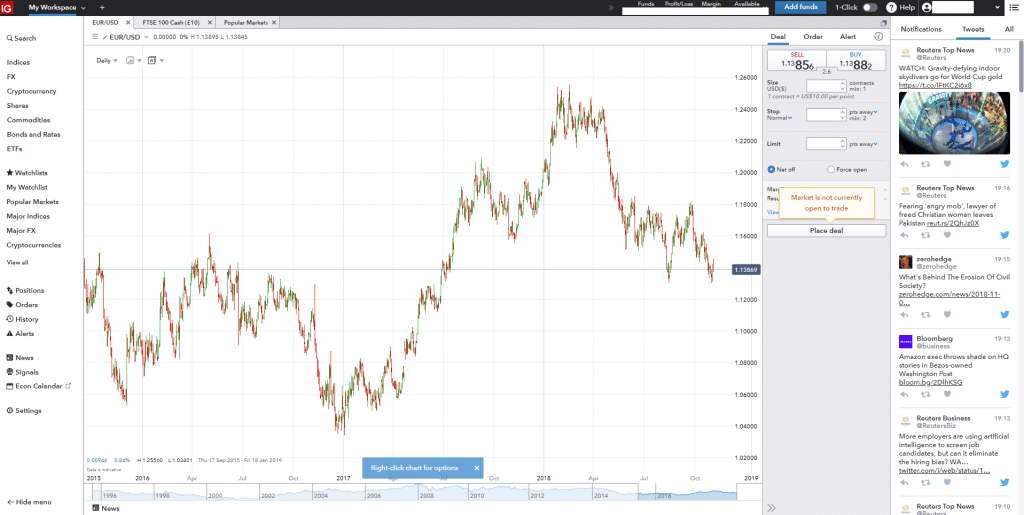Click the Add funds button
Screen dimensions: 1024x515
click(800, 7)
